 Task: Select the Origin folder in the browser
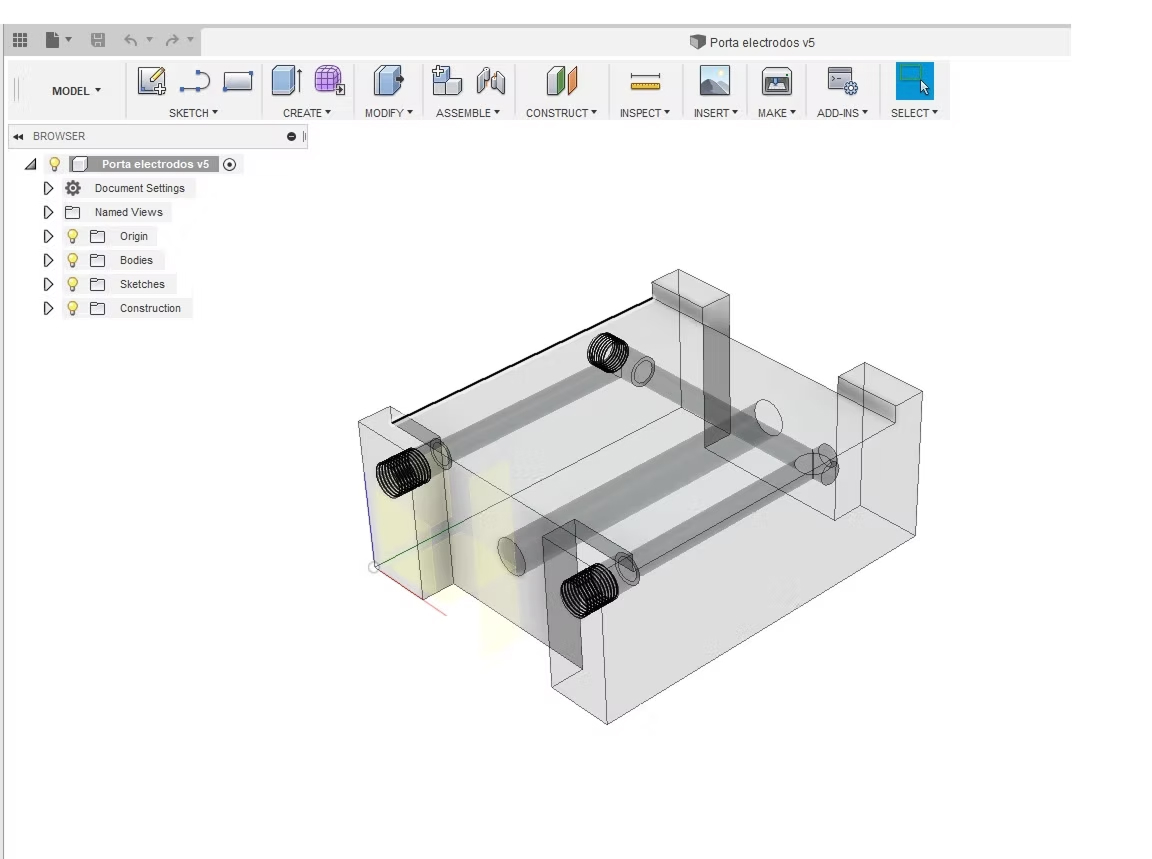[x=133, y=236]
